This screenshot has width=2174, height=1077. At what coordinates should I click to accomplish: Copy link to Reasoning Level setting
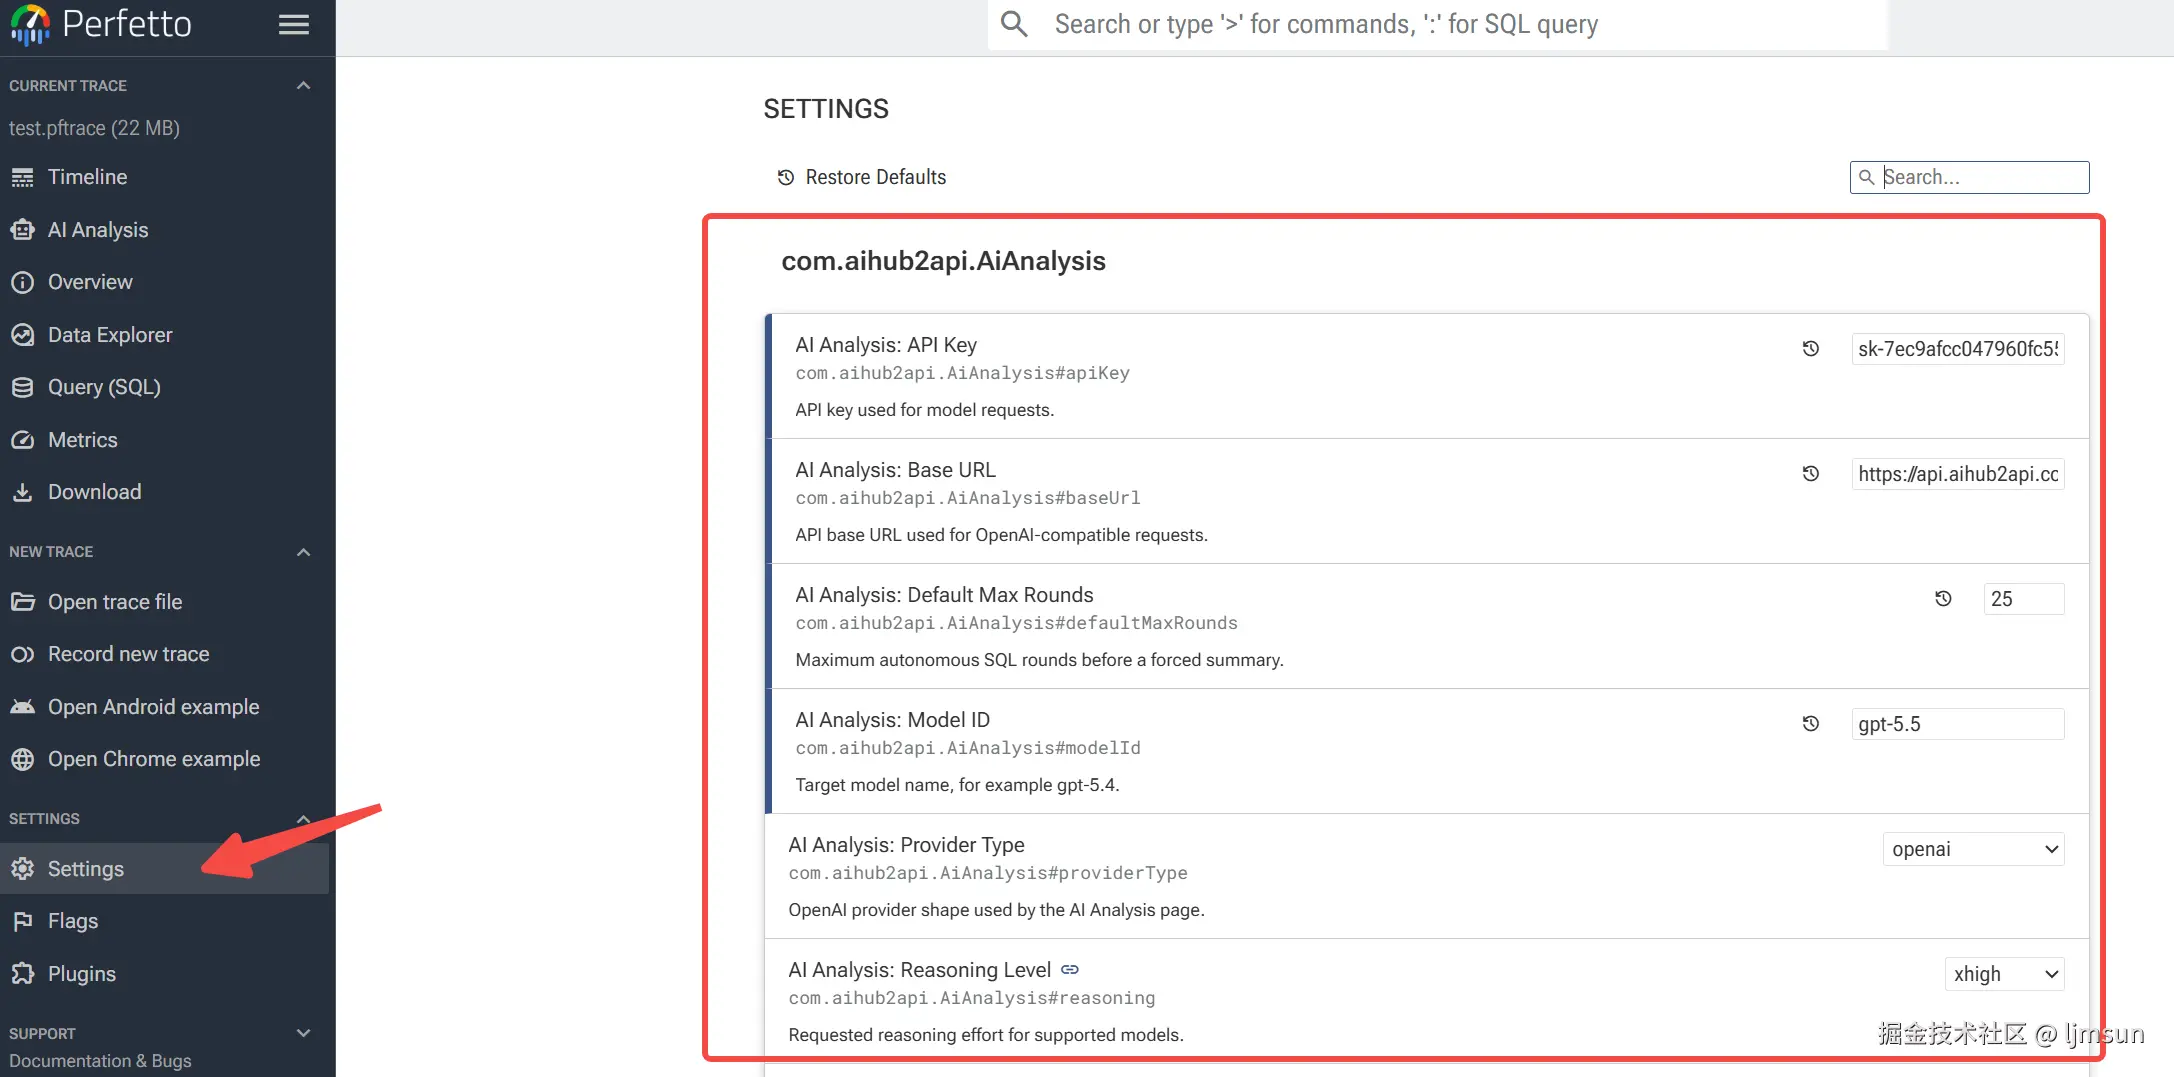click(x=1070, y=970)
